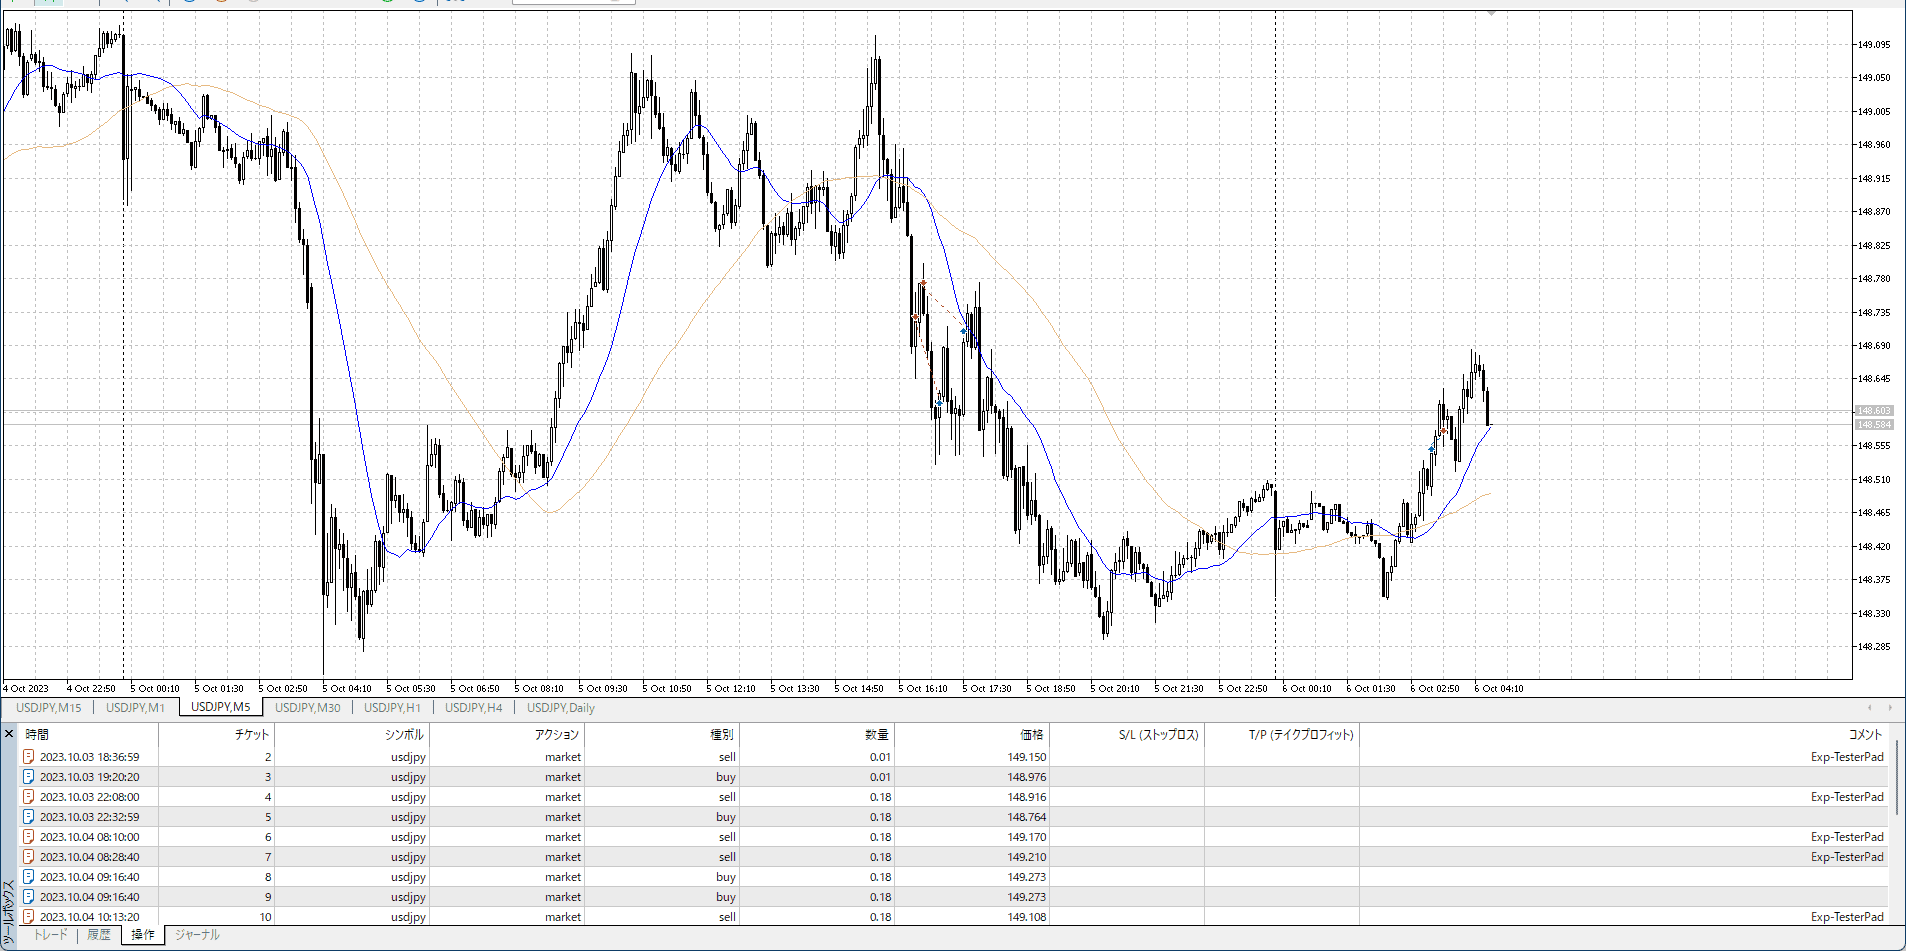This screenshot has height=951, width=1906.
Task: Switch to the 履歴 history tab
Action: pos(98,935)
